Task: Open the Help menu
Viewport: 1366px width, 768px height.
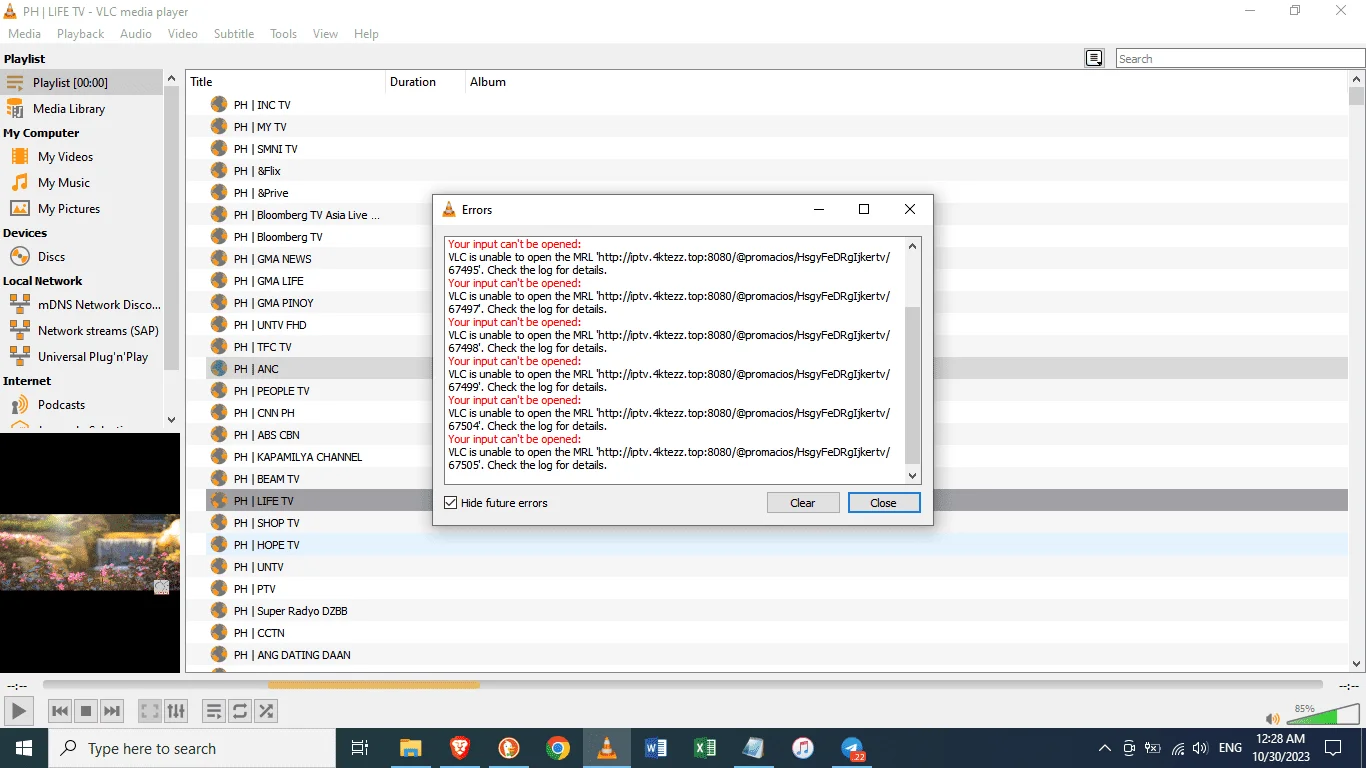Action: pyautogui.click(x=366, y=34)
